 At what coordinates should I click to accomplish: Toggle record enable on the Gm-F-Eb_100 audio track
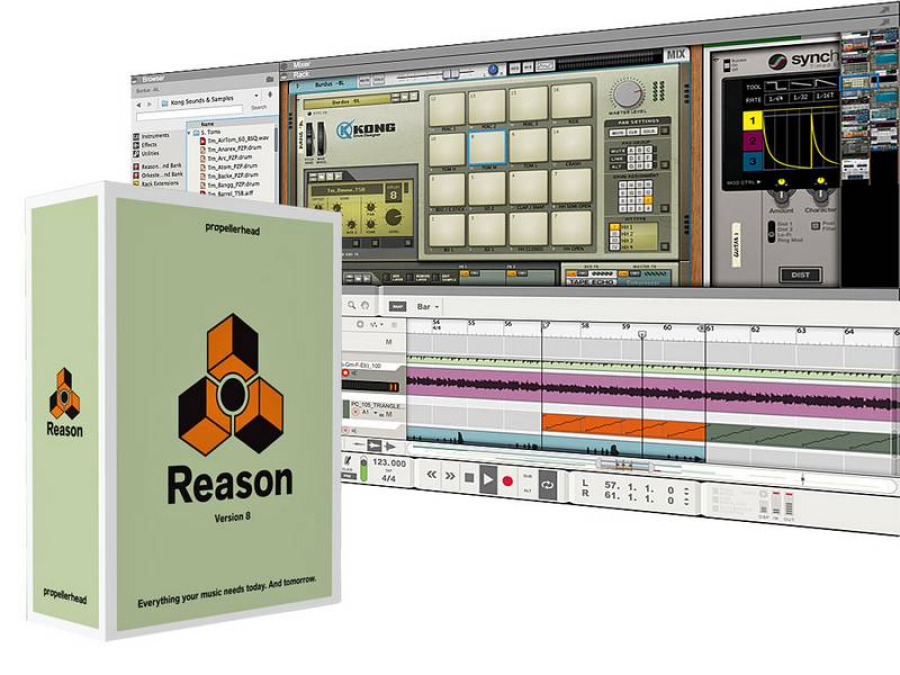tap(346, 373)
